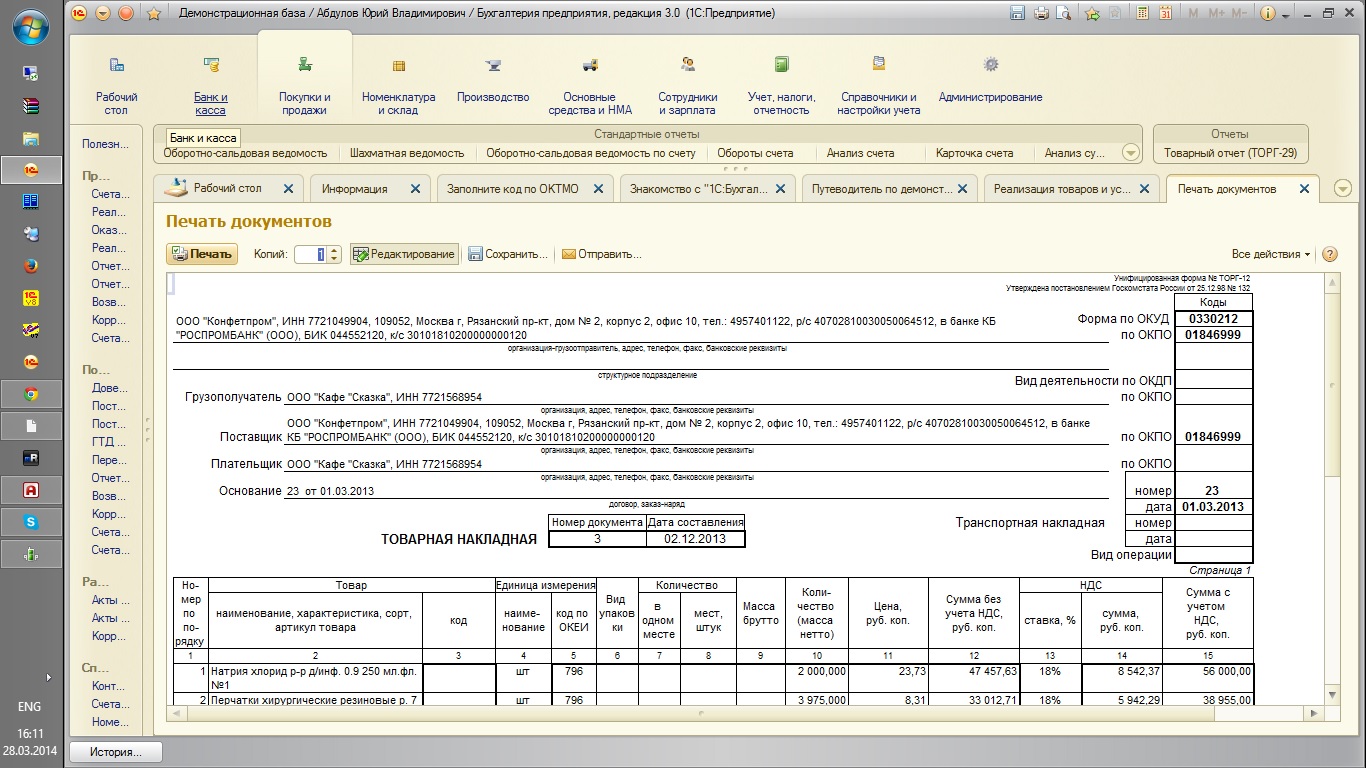
Task: Click the printer icon in title bar
Action: (1041, 13)
